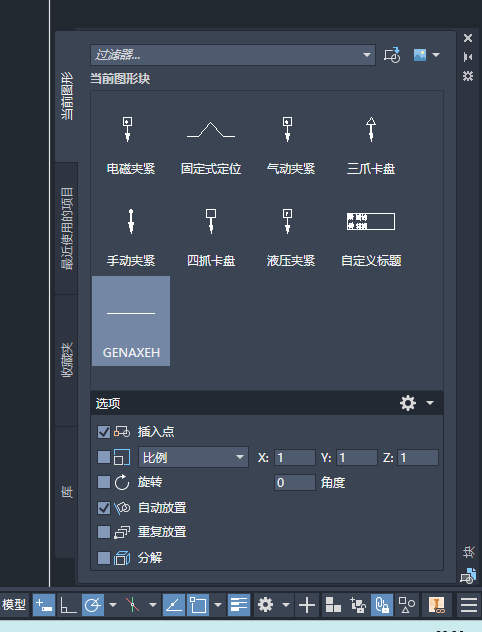Screen dimensions: 482x632
Task: Click the annotation monitor plus icon
Action: point(307,605)
